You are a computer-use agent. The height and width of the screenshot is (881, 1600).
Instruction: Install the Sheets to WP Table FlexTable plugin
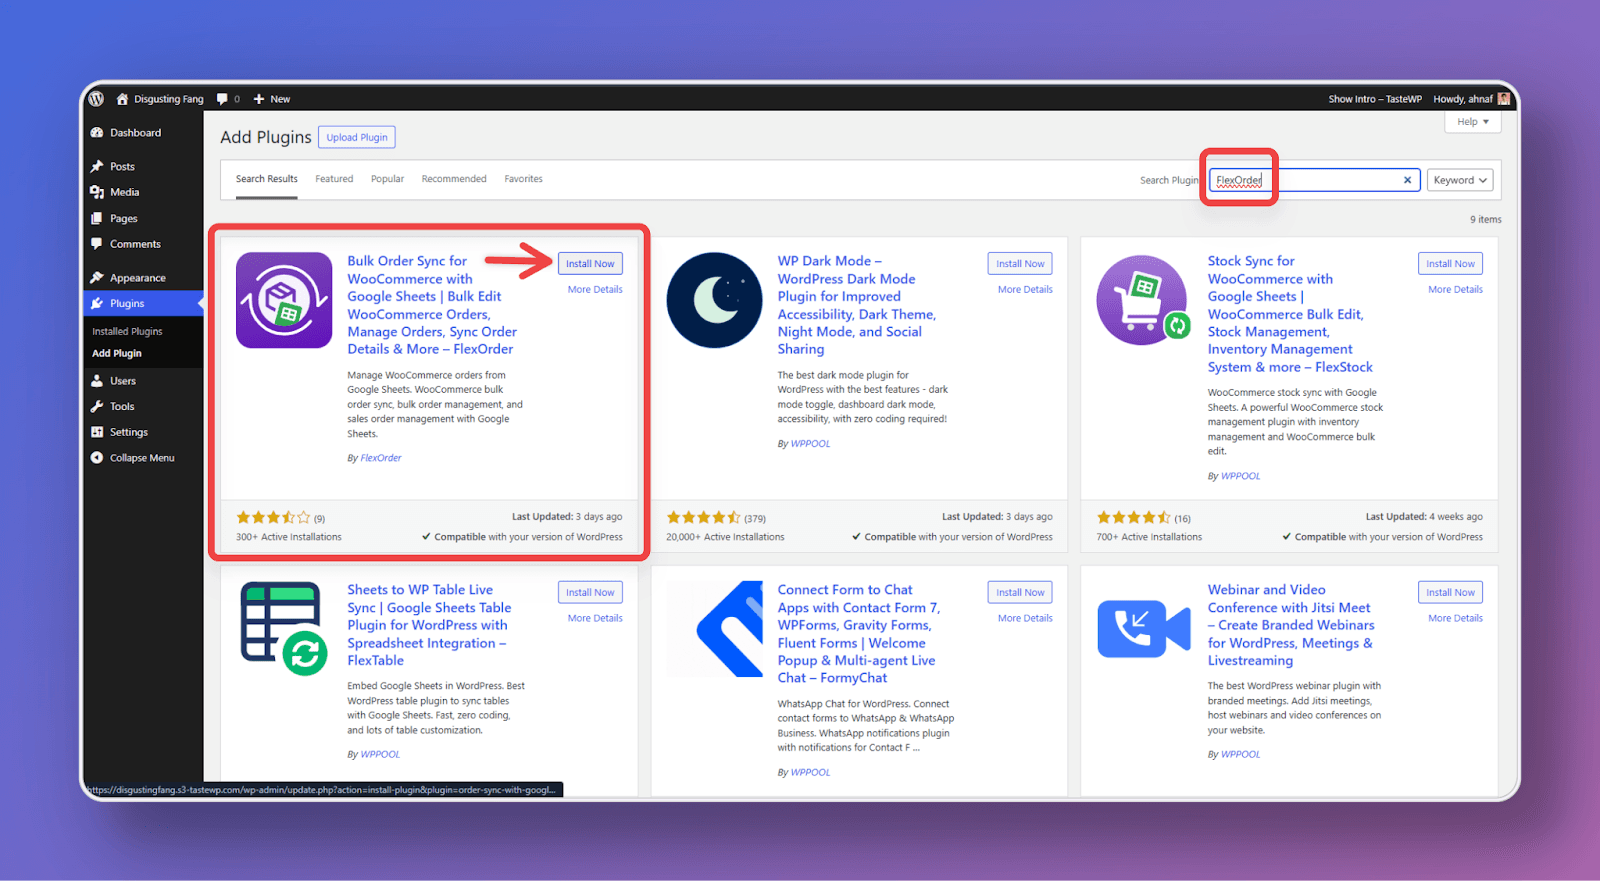pyautogui.click(x=590, y=593)
